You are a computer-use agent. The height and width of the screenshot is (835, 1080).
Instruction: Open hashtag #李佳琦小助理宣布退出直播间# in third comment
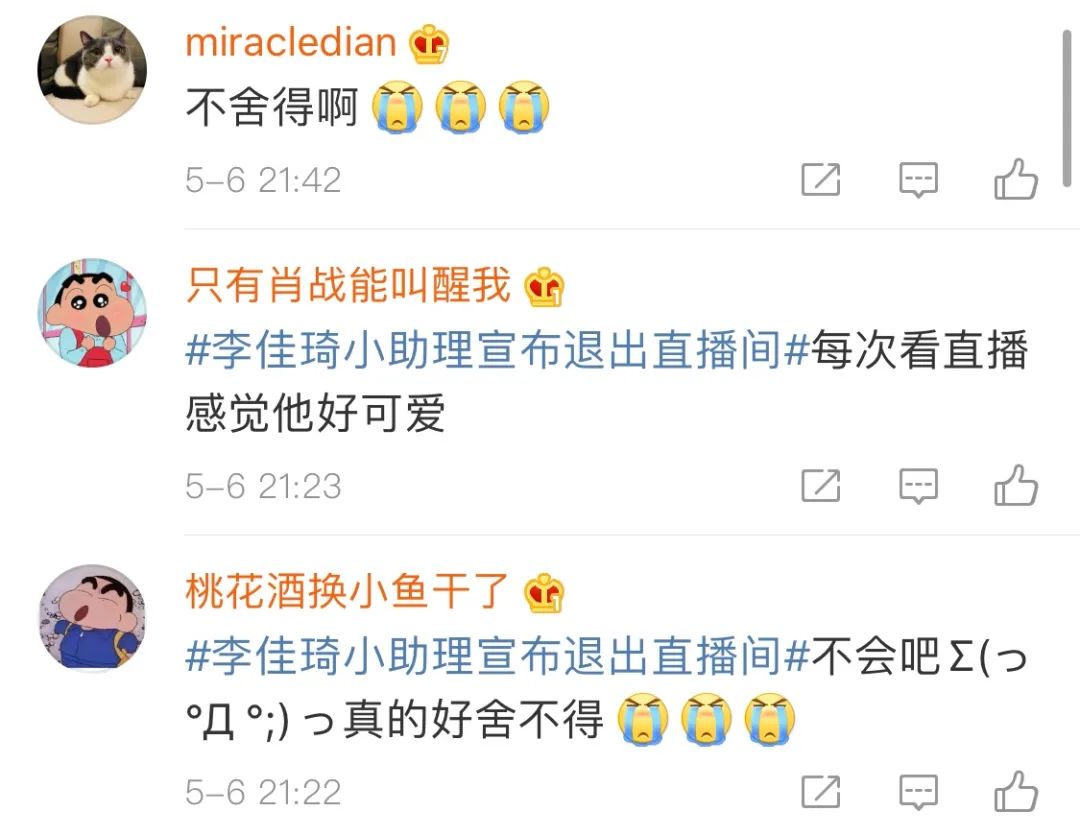click(497, 656)
